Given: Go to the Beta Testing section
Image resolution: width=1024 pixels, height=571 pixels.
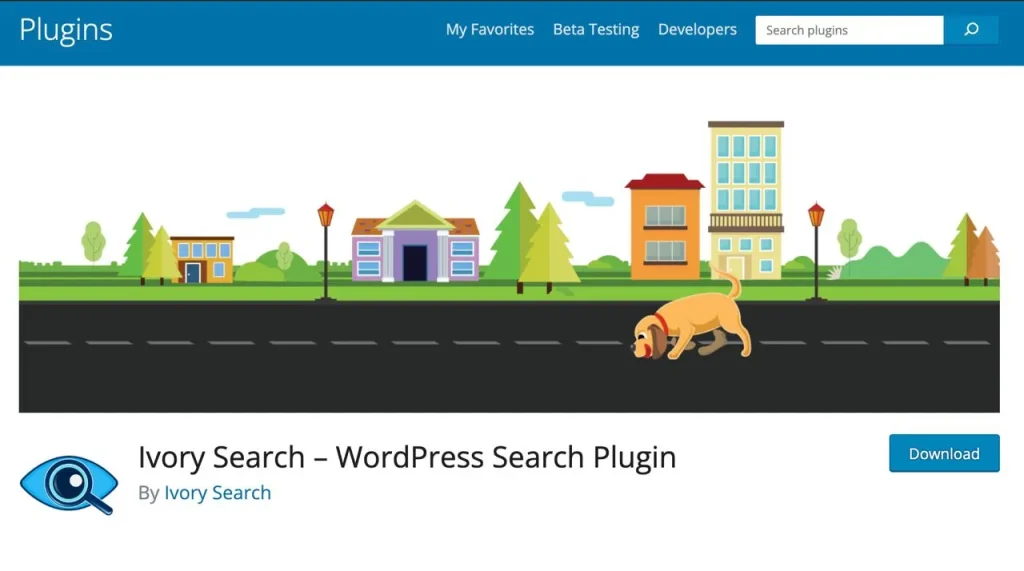Looking at the screenshot, I should point(596,30).
